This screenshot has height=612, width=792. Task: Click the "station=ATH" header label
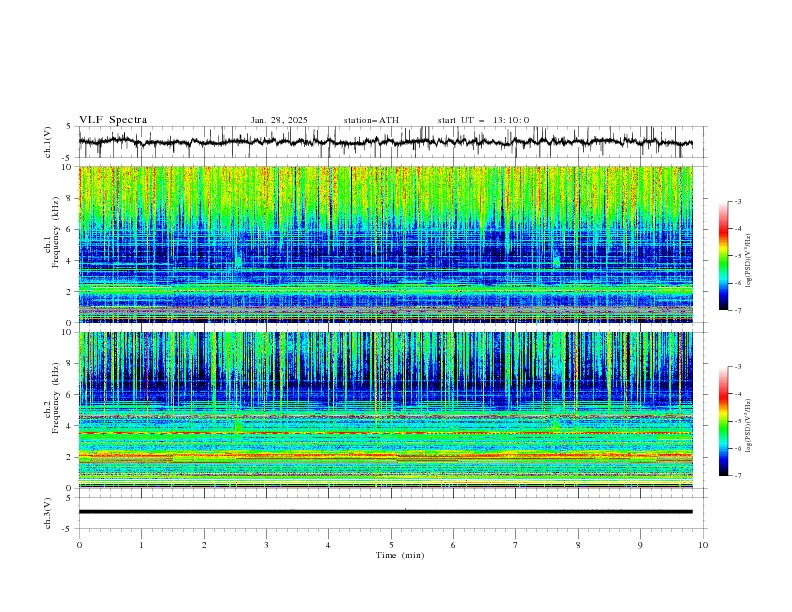[x=371, y=120]
